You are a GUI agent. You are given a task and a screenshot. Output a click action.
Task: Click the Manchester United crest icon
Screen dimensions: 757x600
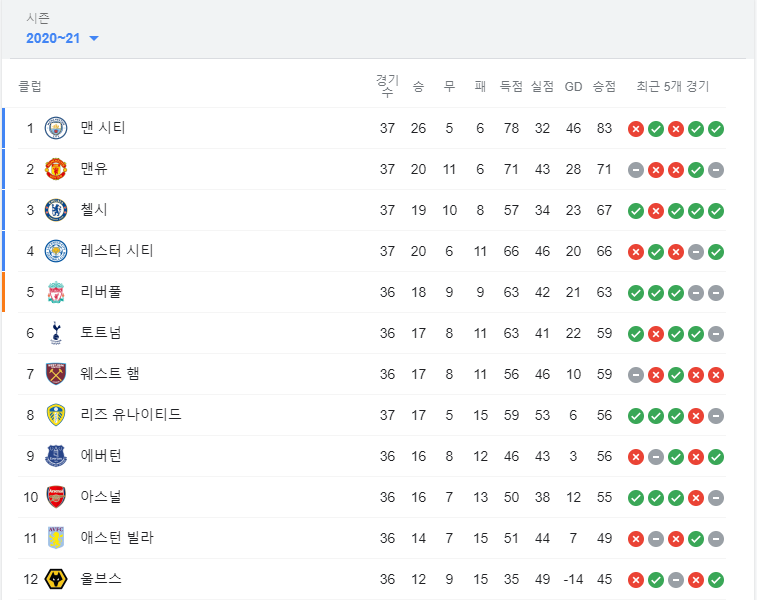(56, 169)
